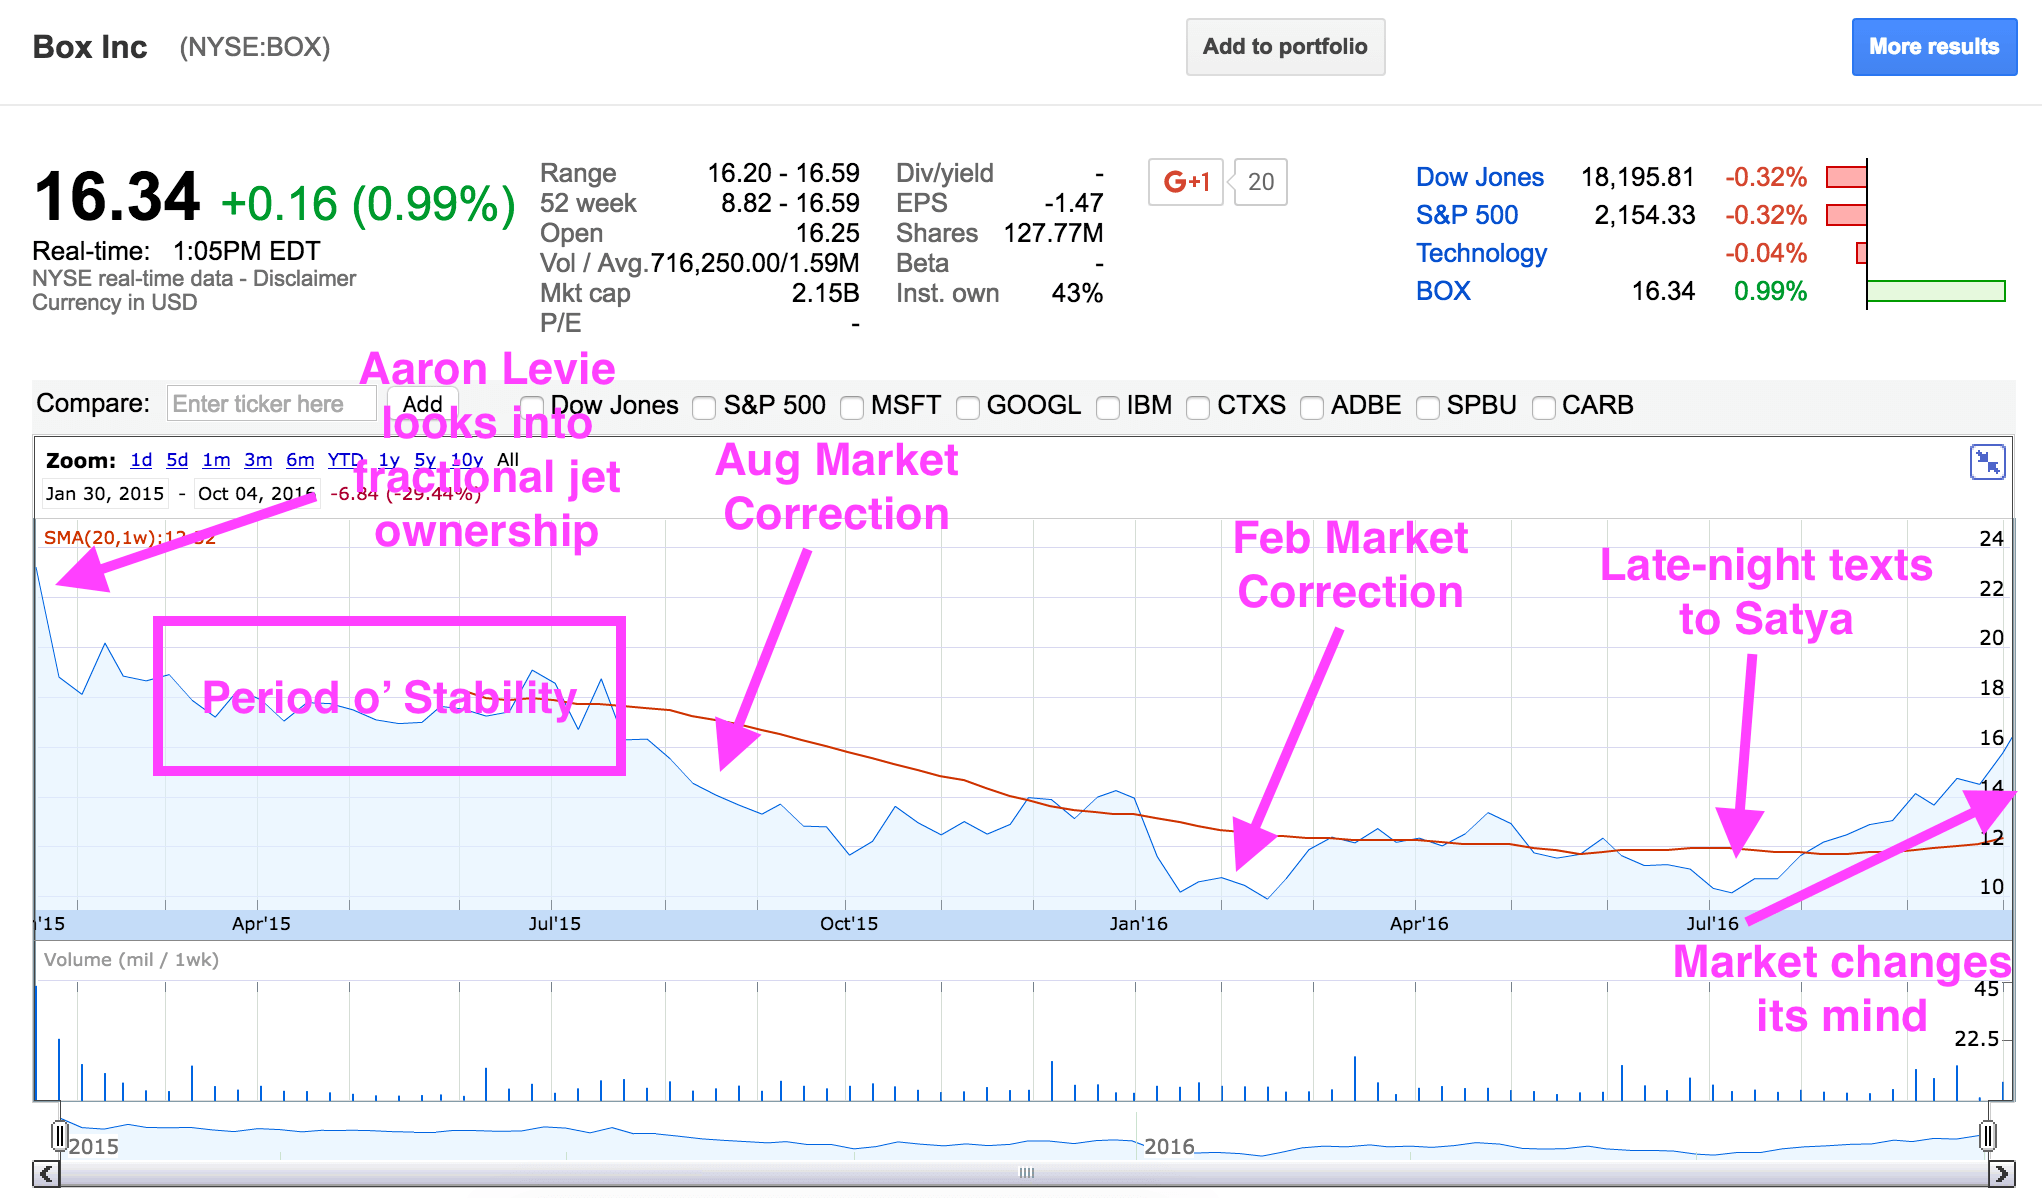
Task: Open More results
Action: click(1934, 47)
